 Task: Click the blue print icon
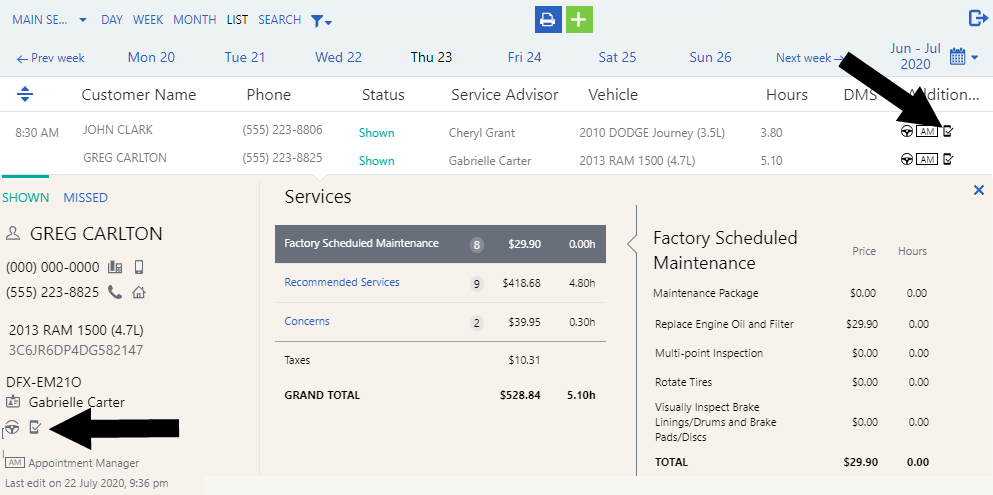[548, 19]
